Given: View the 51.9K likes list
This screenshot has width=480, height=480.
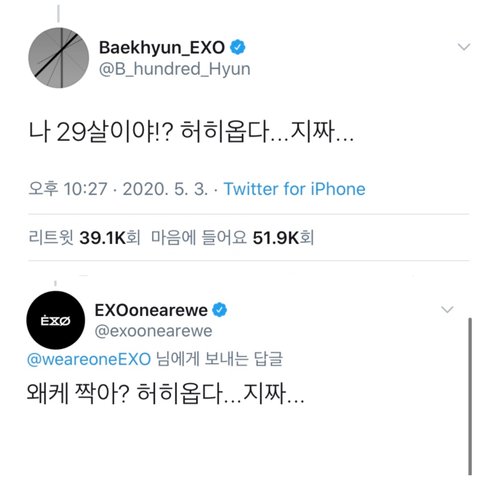Looking at the screenshot, I should click(x=232, y=238).
